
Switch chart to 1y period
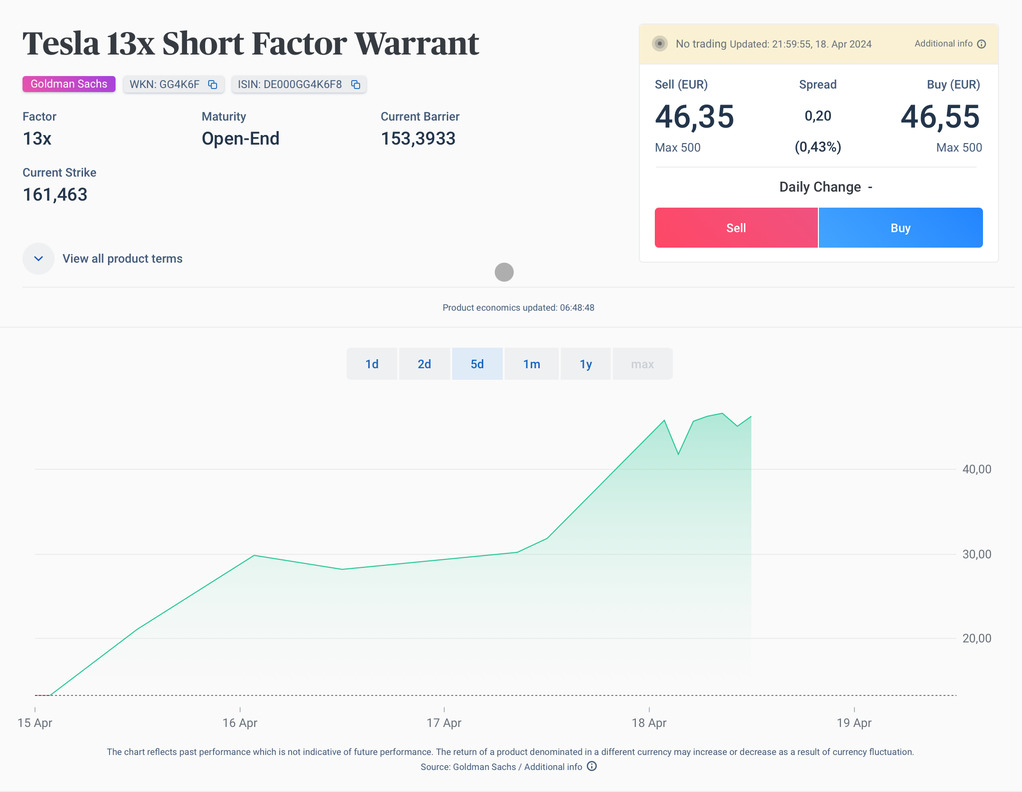pos(586,364)
